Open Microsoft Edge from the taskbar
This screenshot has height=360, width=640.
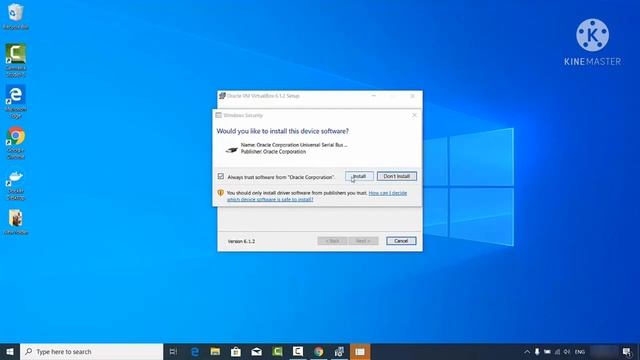(x=195, y=351)
